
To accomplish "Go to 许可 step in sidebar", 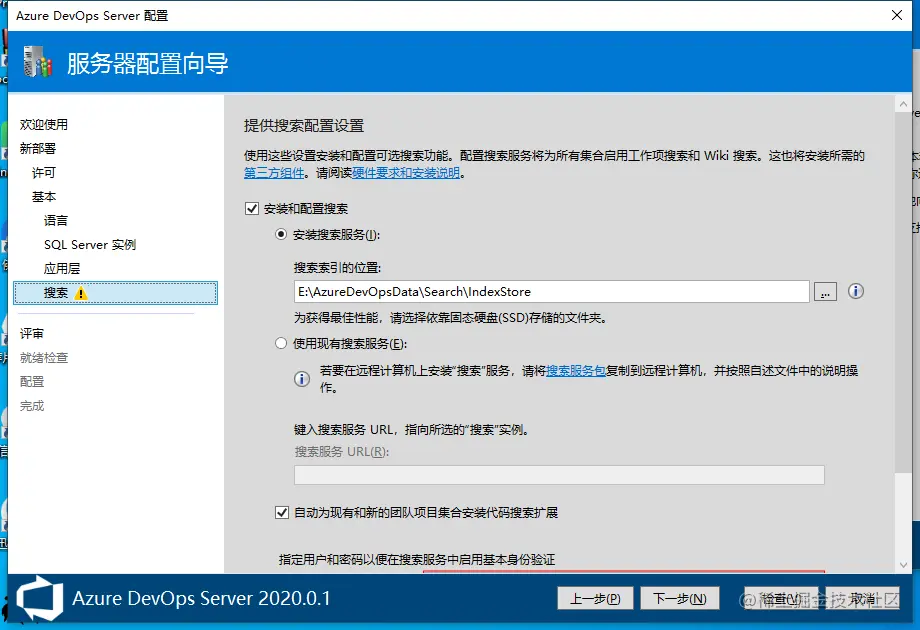I will (x=43, y=172).
